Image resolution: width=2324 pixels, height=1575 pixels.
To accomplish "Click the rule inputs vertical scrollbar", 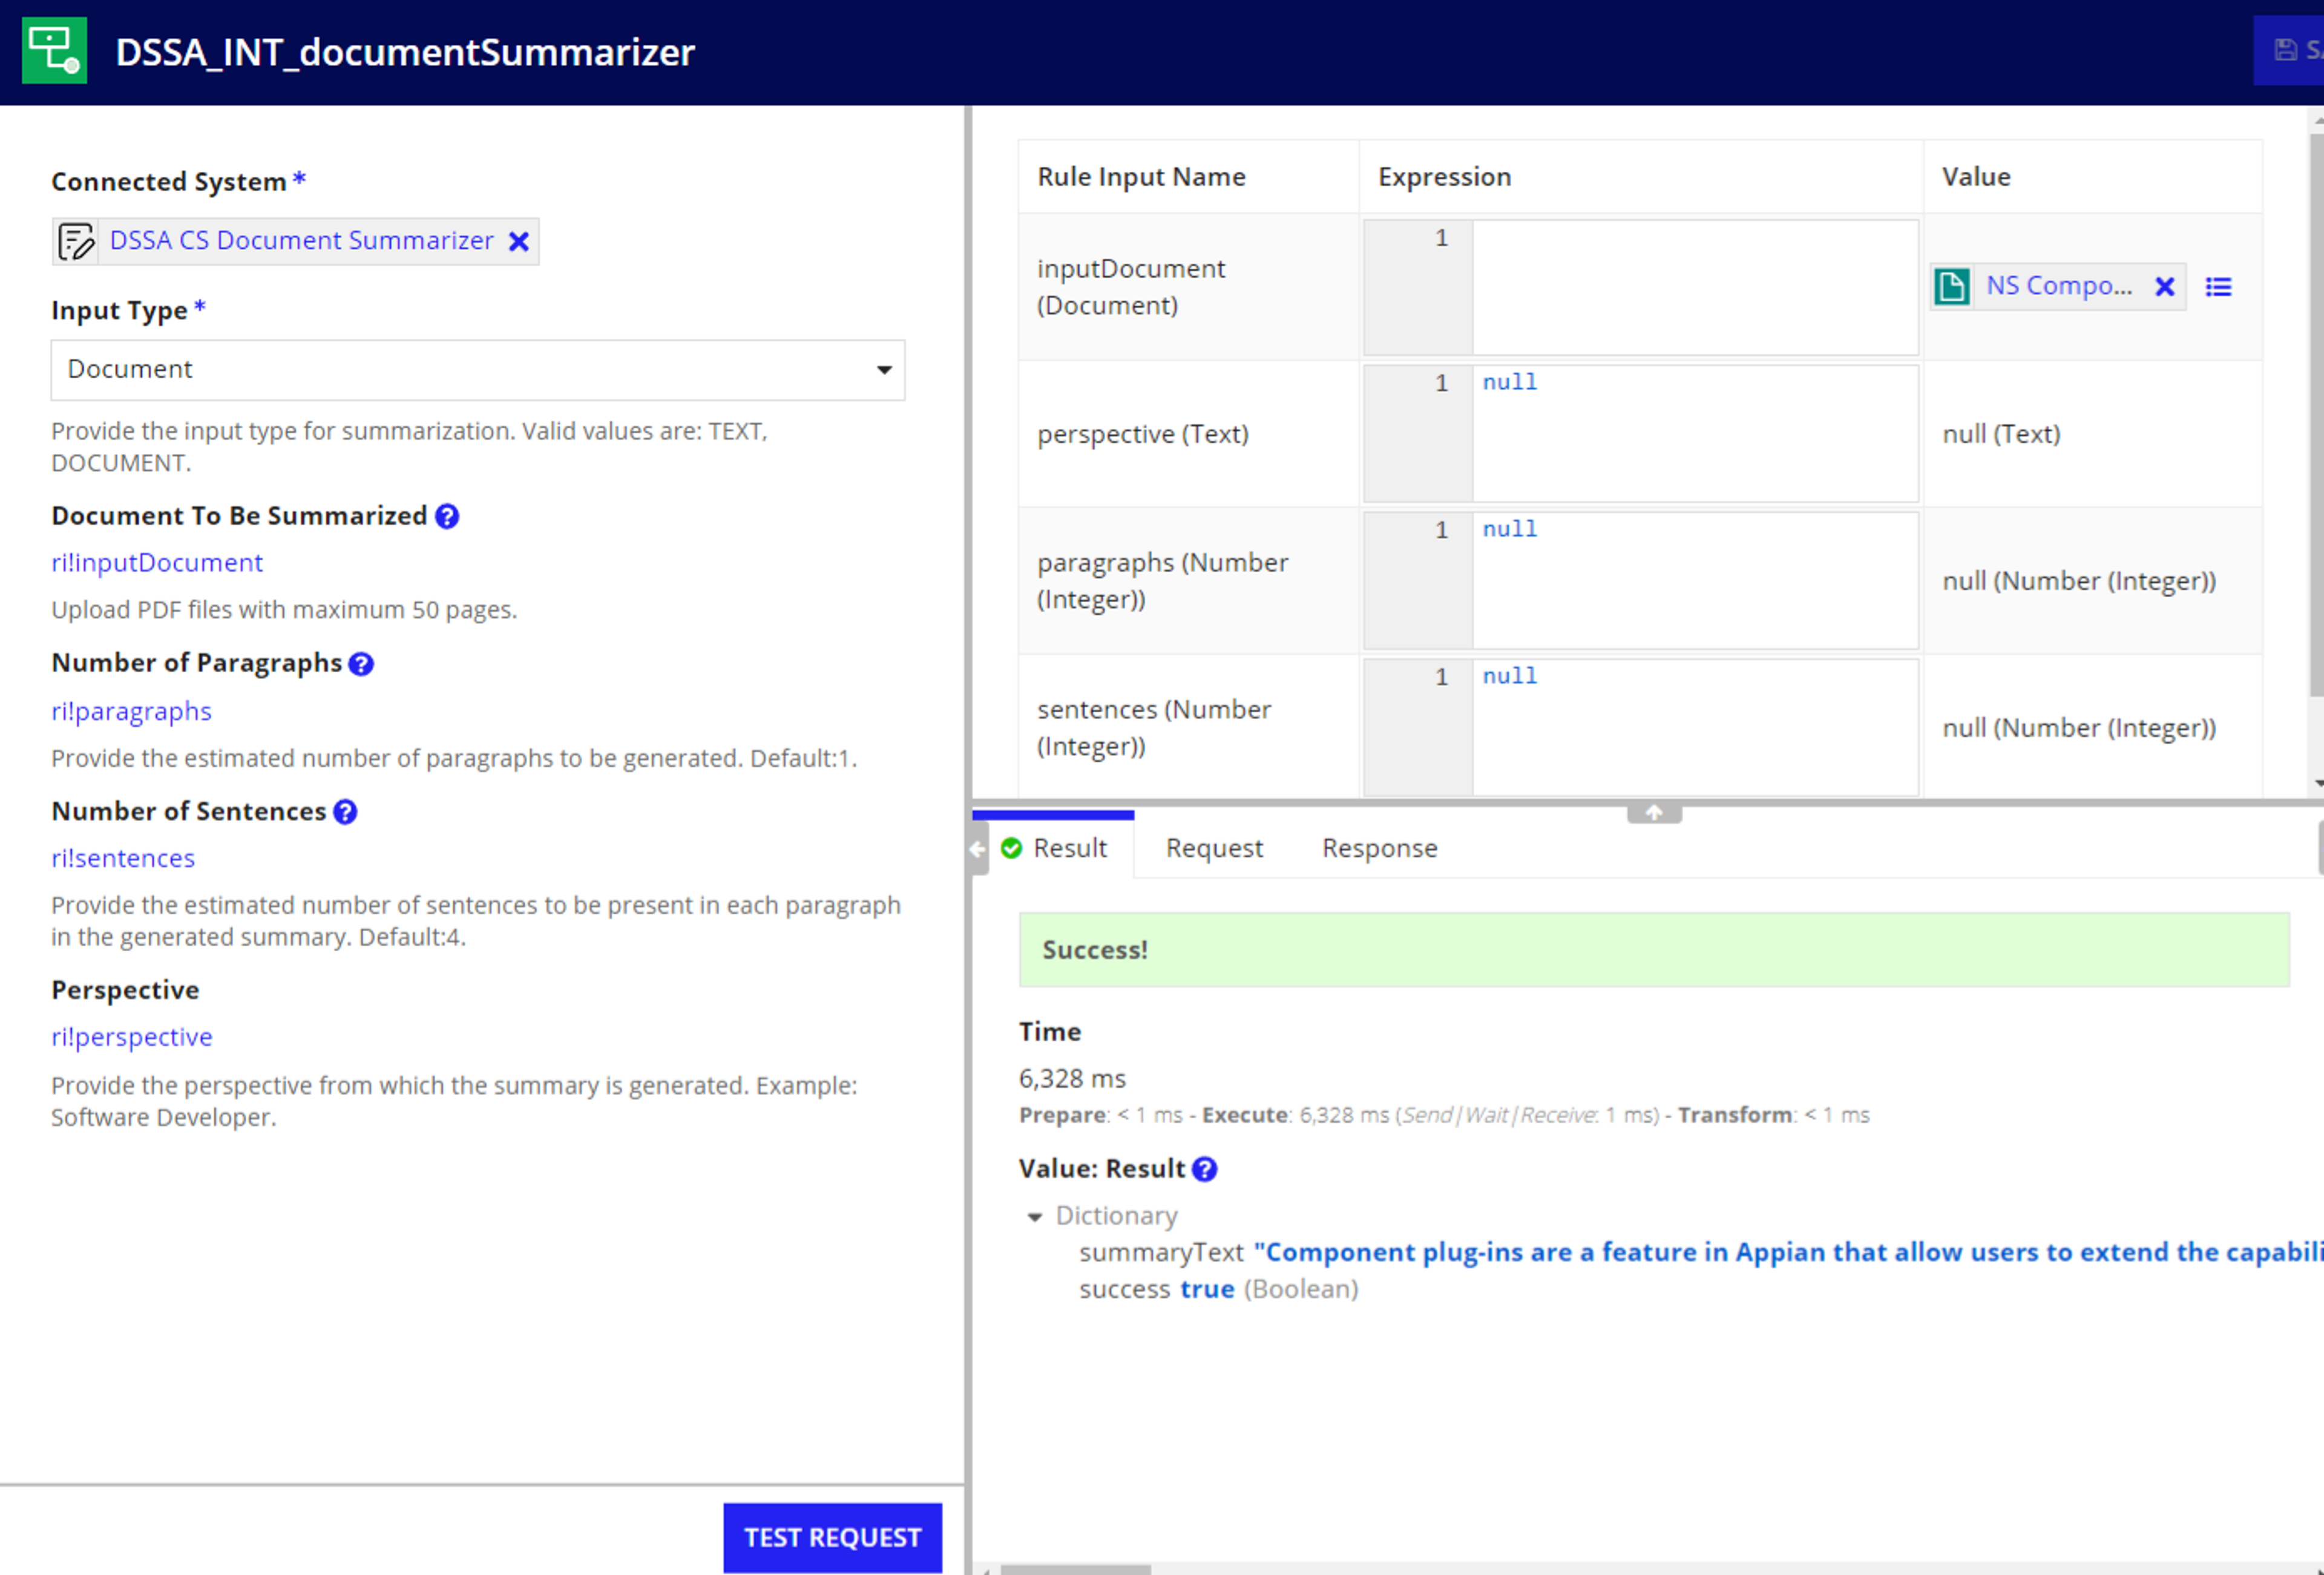I will click(2317, 415).
